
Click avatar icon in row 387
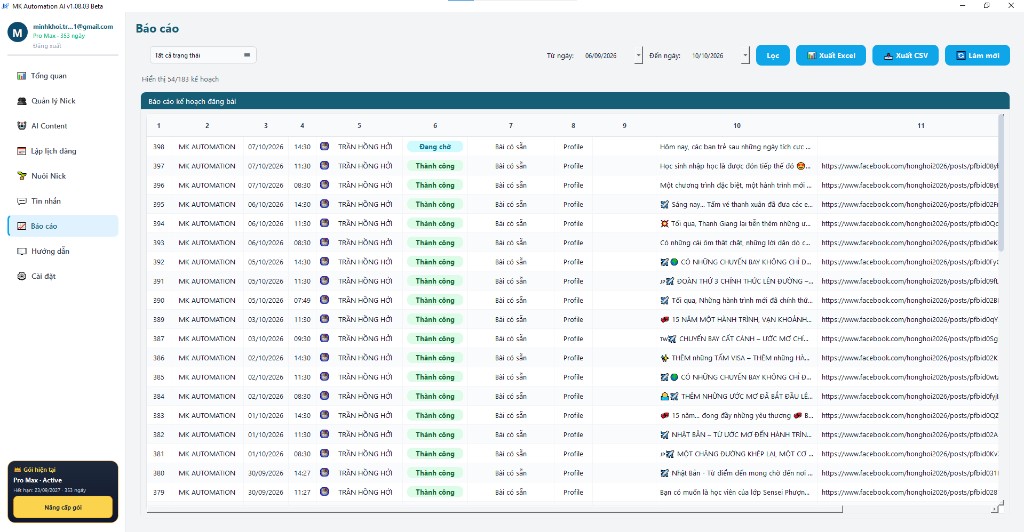click(325, 338)
